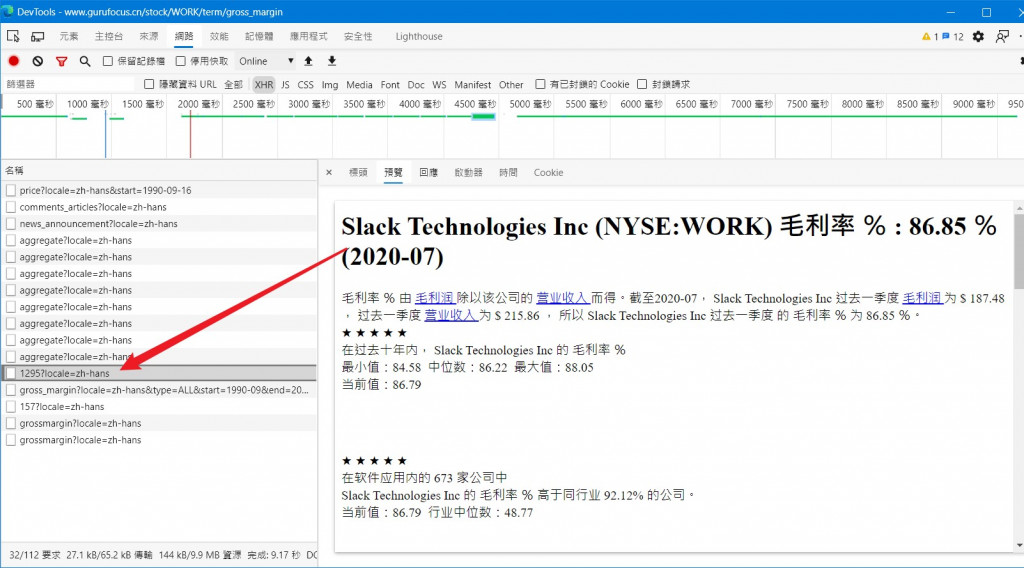1024x568 pixels.
Task: Open the 效能 panel tab
Action: click(x=219, y=37)
